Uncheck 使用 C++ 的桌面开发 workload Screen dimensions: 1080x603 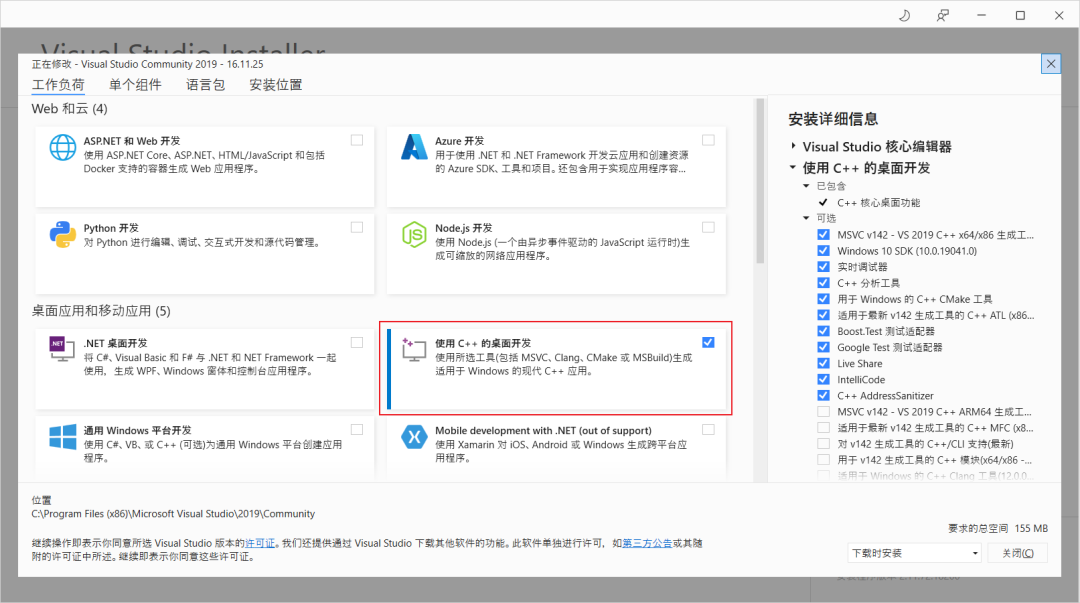click(708, 343)
